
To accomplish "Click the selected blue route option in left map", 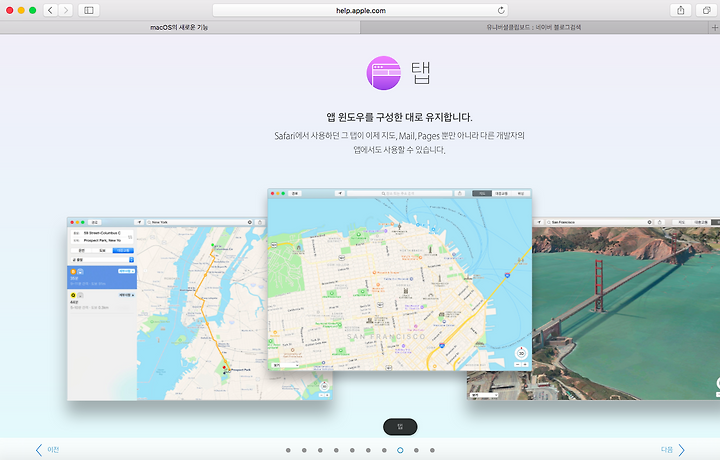I will coord(102,277).
